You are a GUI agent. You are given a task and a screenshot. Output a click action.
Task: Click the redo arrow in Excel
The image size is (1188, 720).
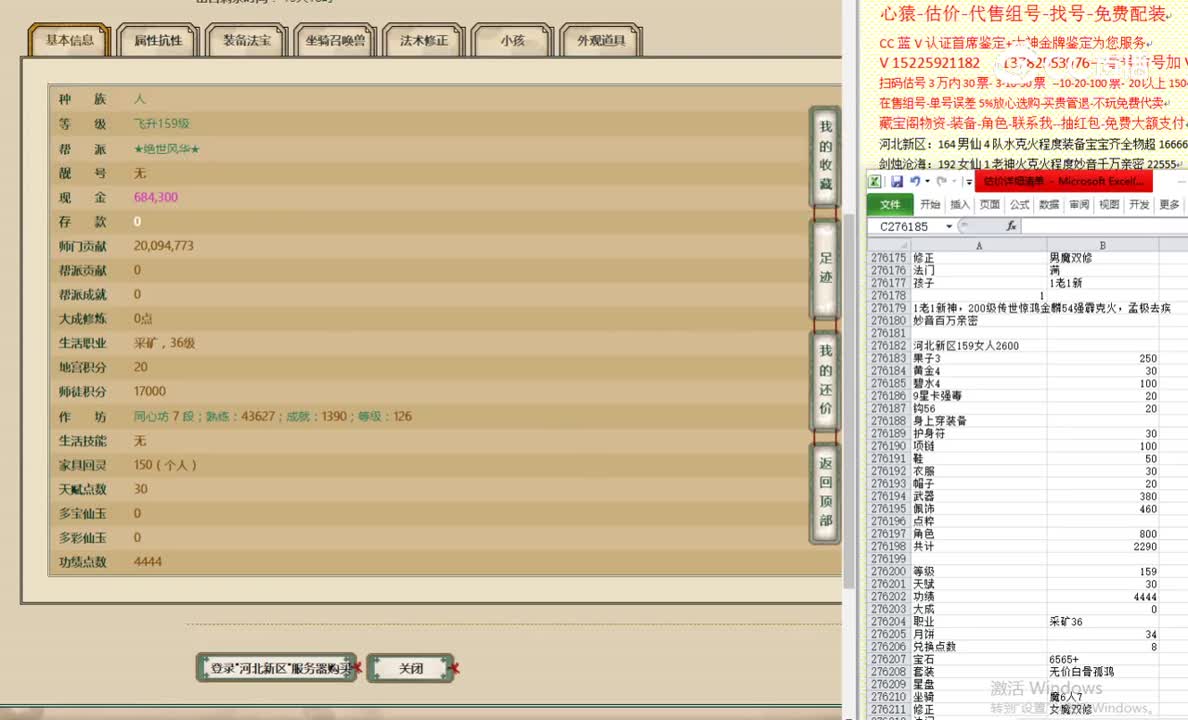(x=941, y=181)
